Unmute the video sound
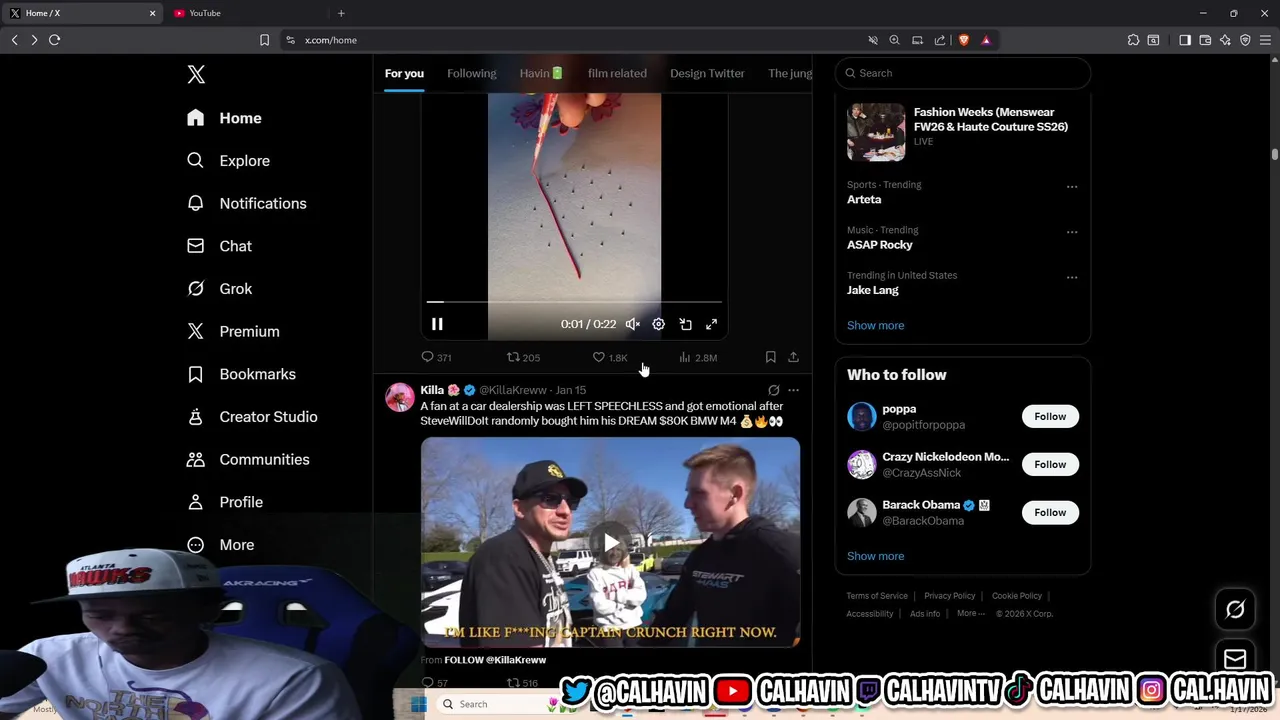 [x=633, y=324]
